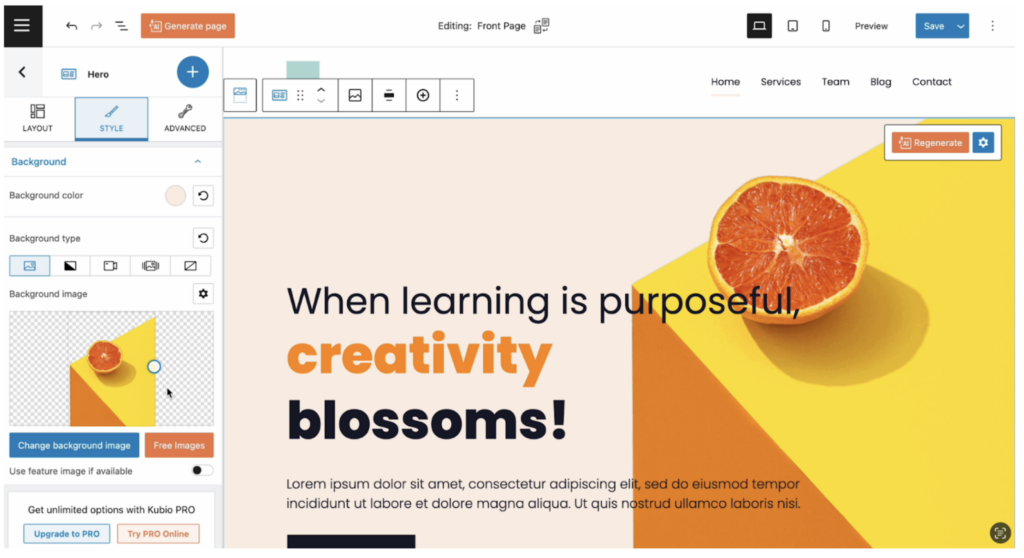Viewport: 1024px width, 558px height.
Task: Open the Save button dropdown arrow
Action: [x=960, y=26]
